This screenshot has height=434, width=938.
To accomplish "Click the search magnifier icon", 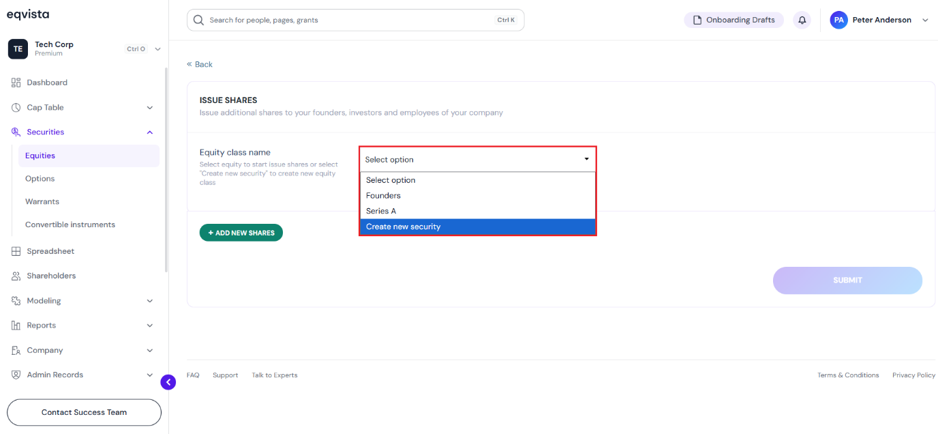I will [199, 20].
